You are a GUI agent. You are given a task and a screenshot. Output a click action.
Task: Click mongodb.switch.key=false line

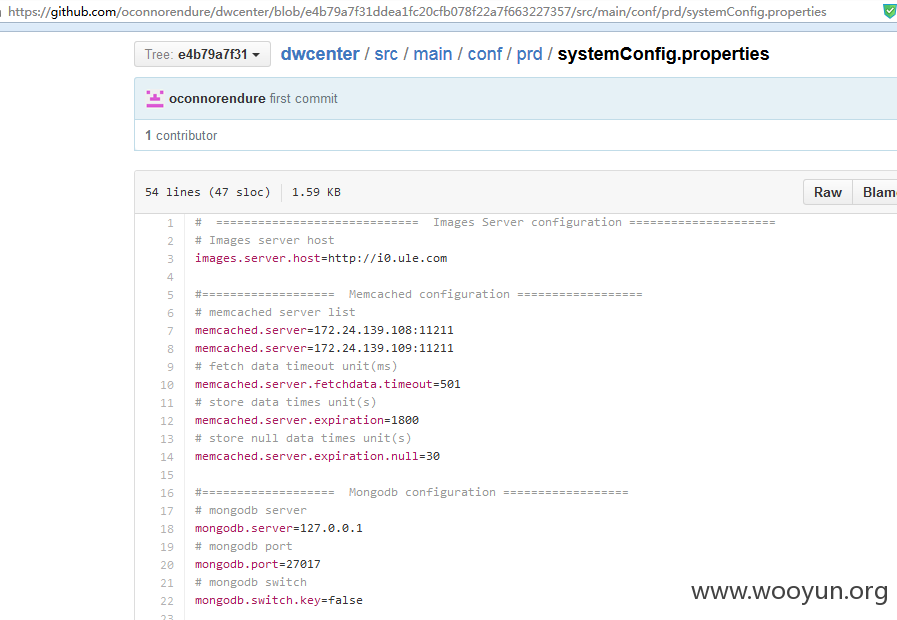tap(279, 600)
